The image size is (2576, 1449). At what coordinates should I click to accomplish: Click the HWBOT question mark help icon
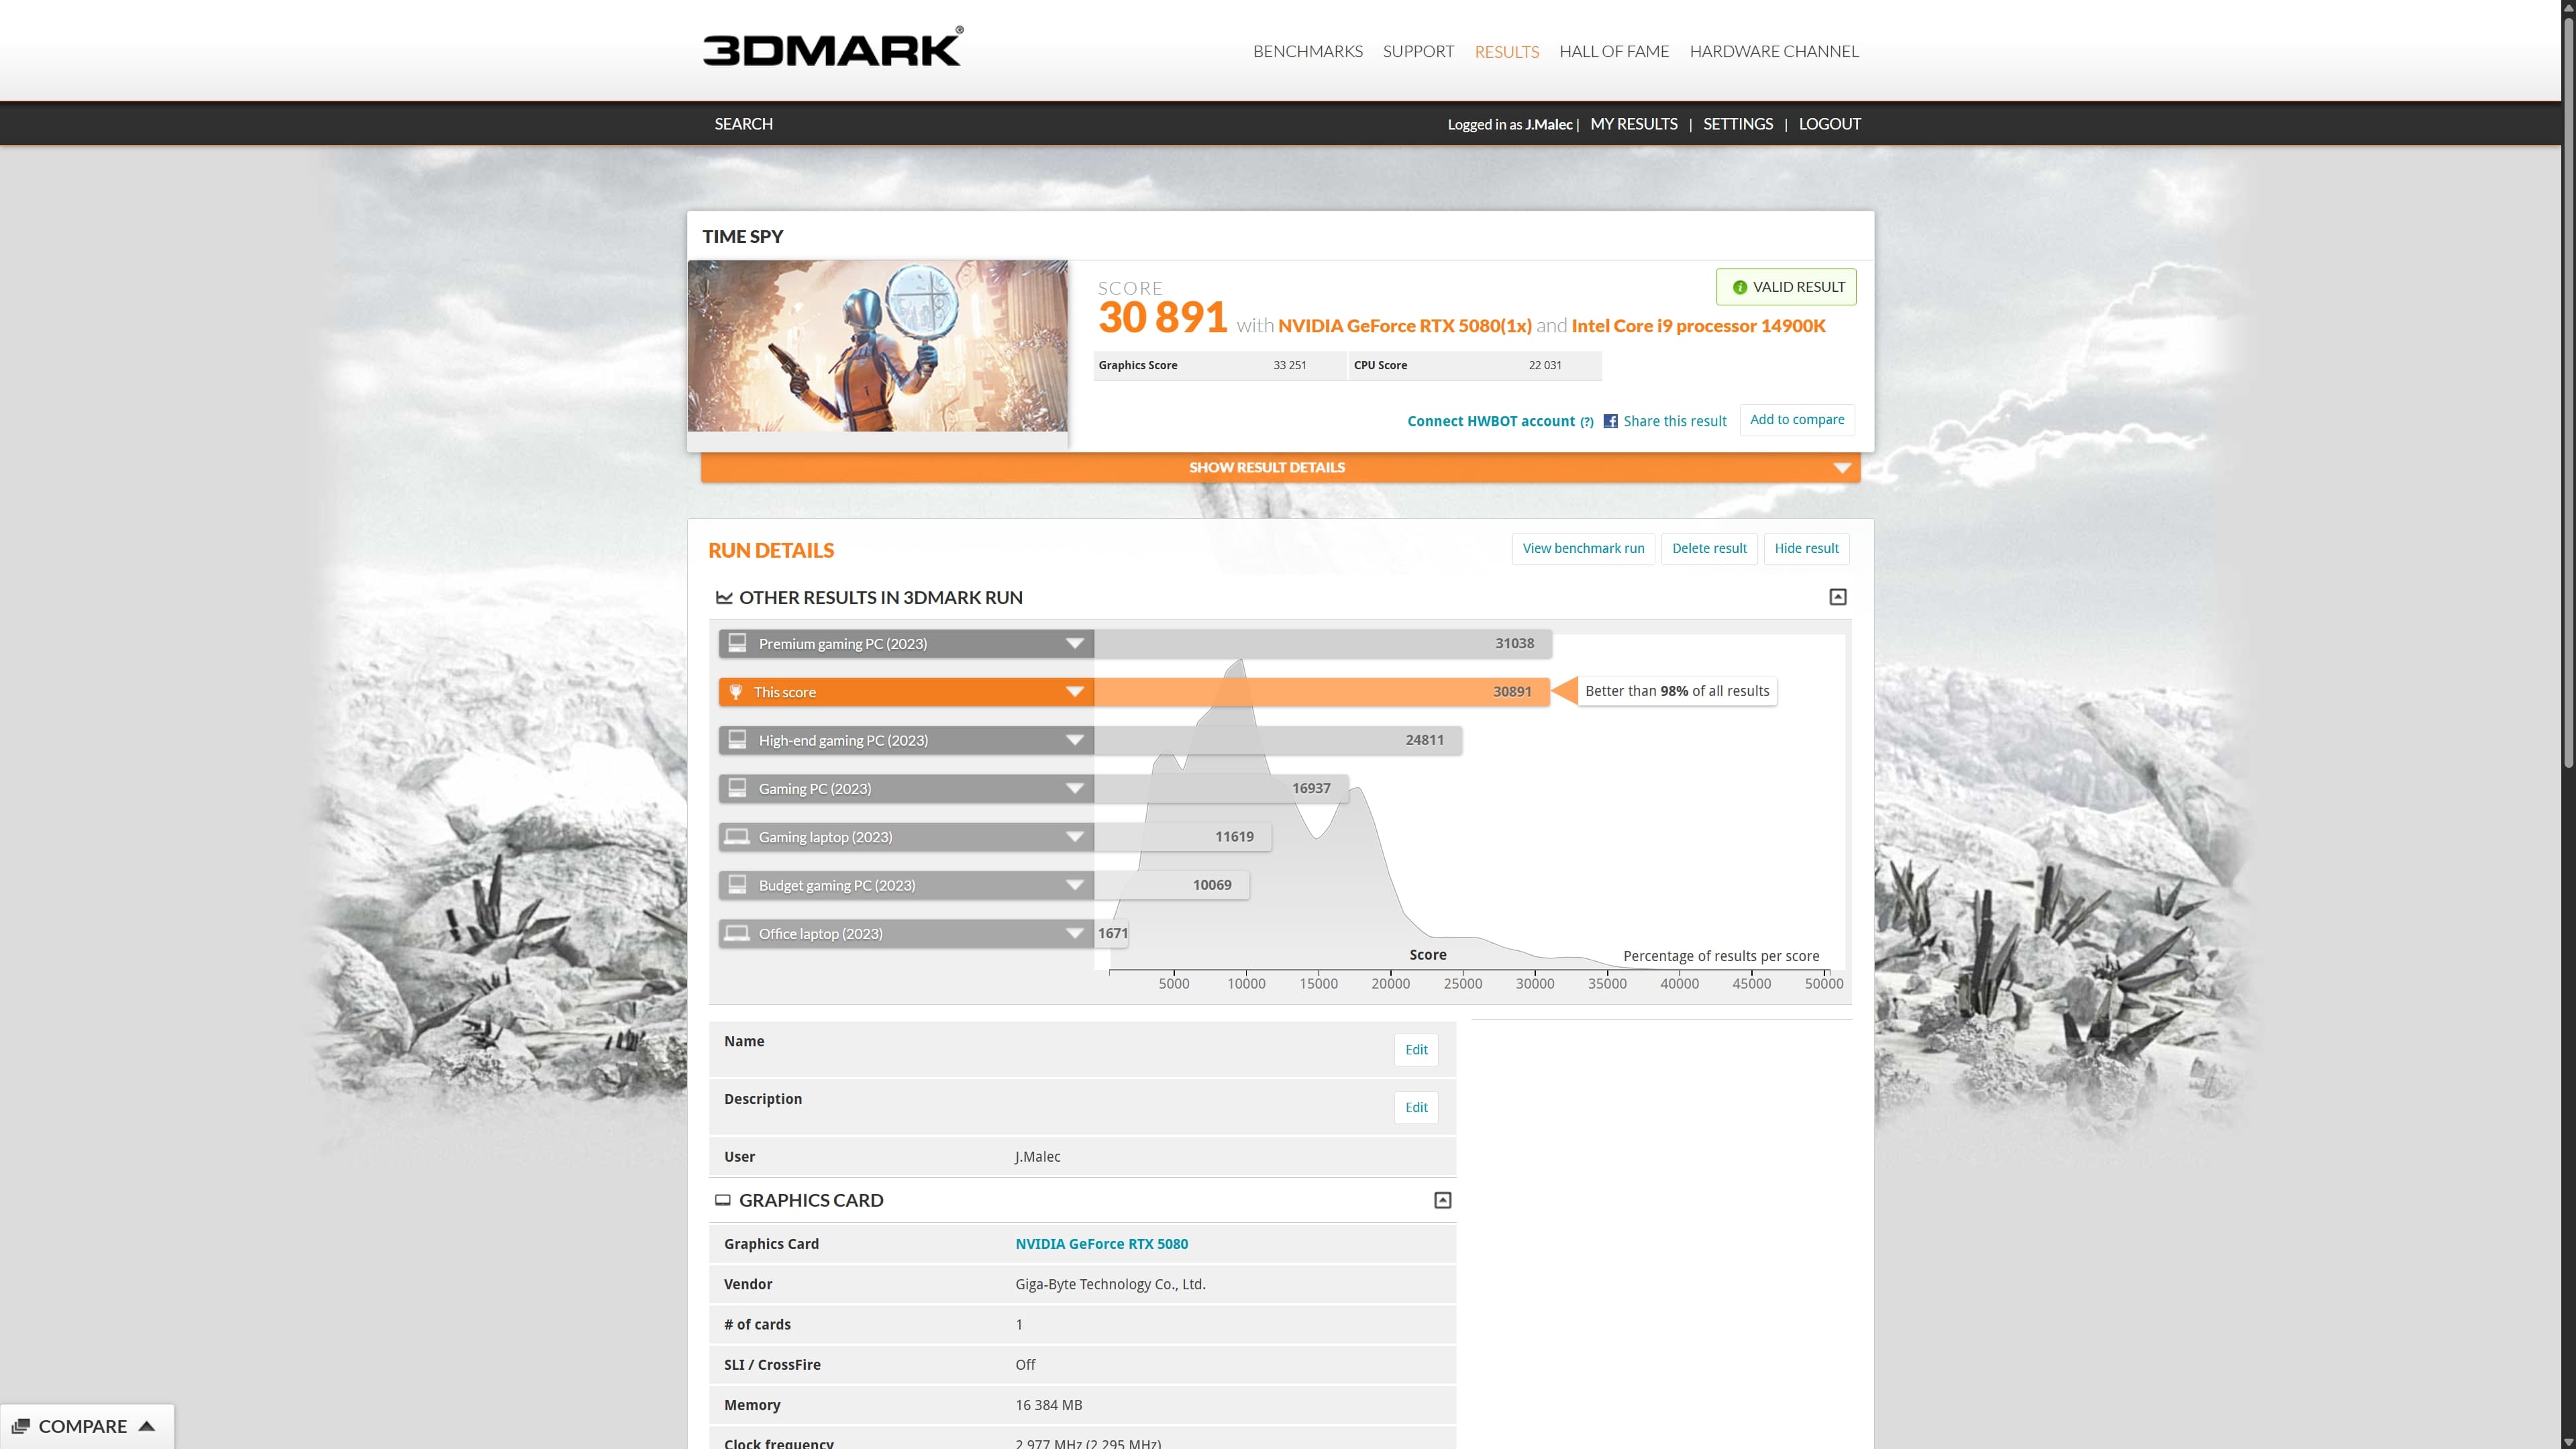(1587, 422)
